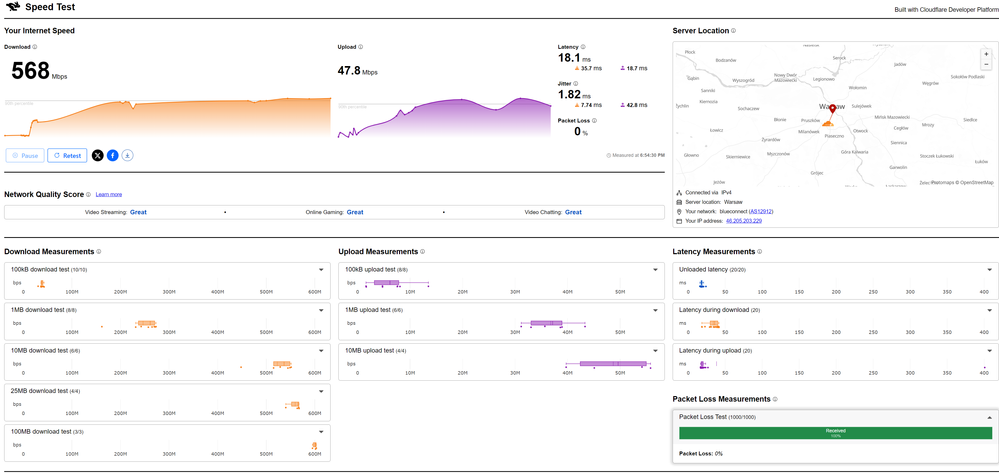The width and height of the screenshot is (999, 474).
Task: Click the Cloudflare Speed Test logo
Action: (11, 8)
